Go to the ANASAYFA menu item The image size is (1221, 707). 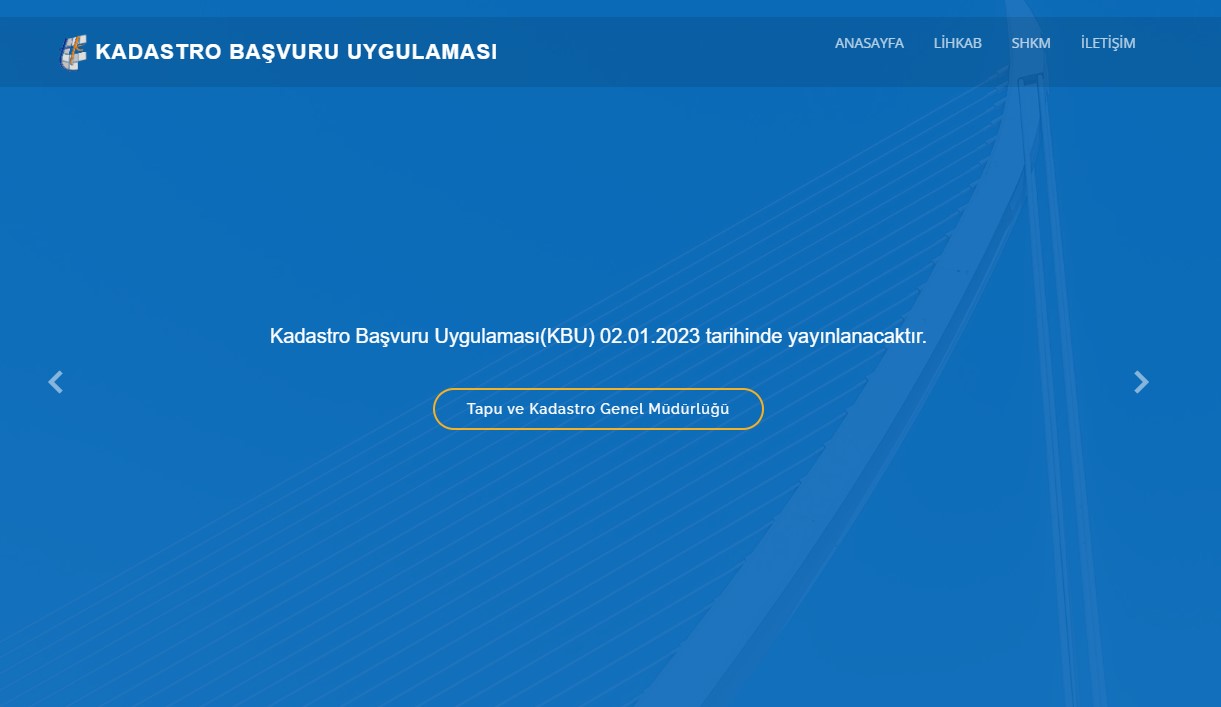click(869, 43)
